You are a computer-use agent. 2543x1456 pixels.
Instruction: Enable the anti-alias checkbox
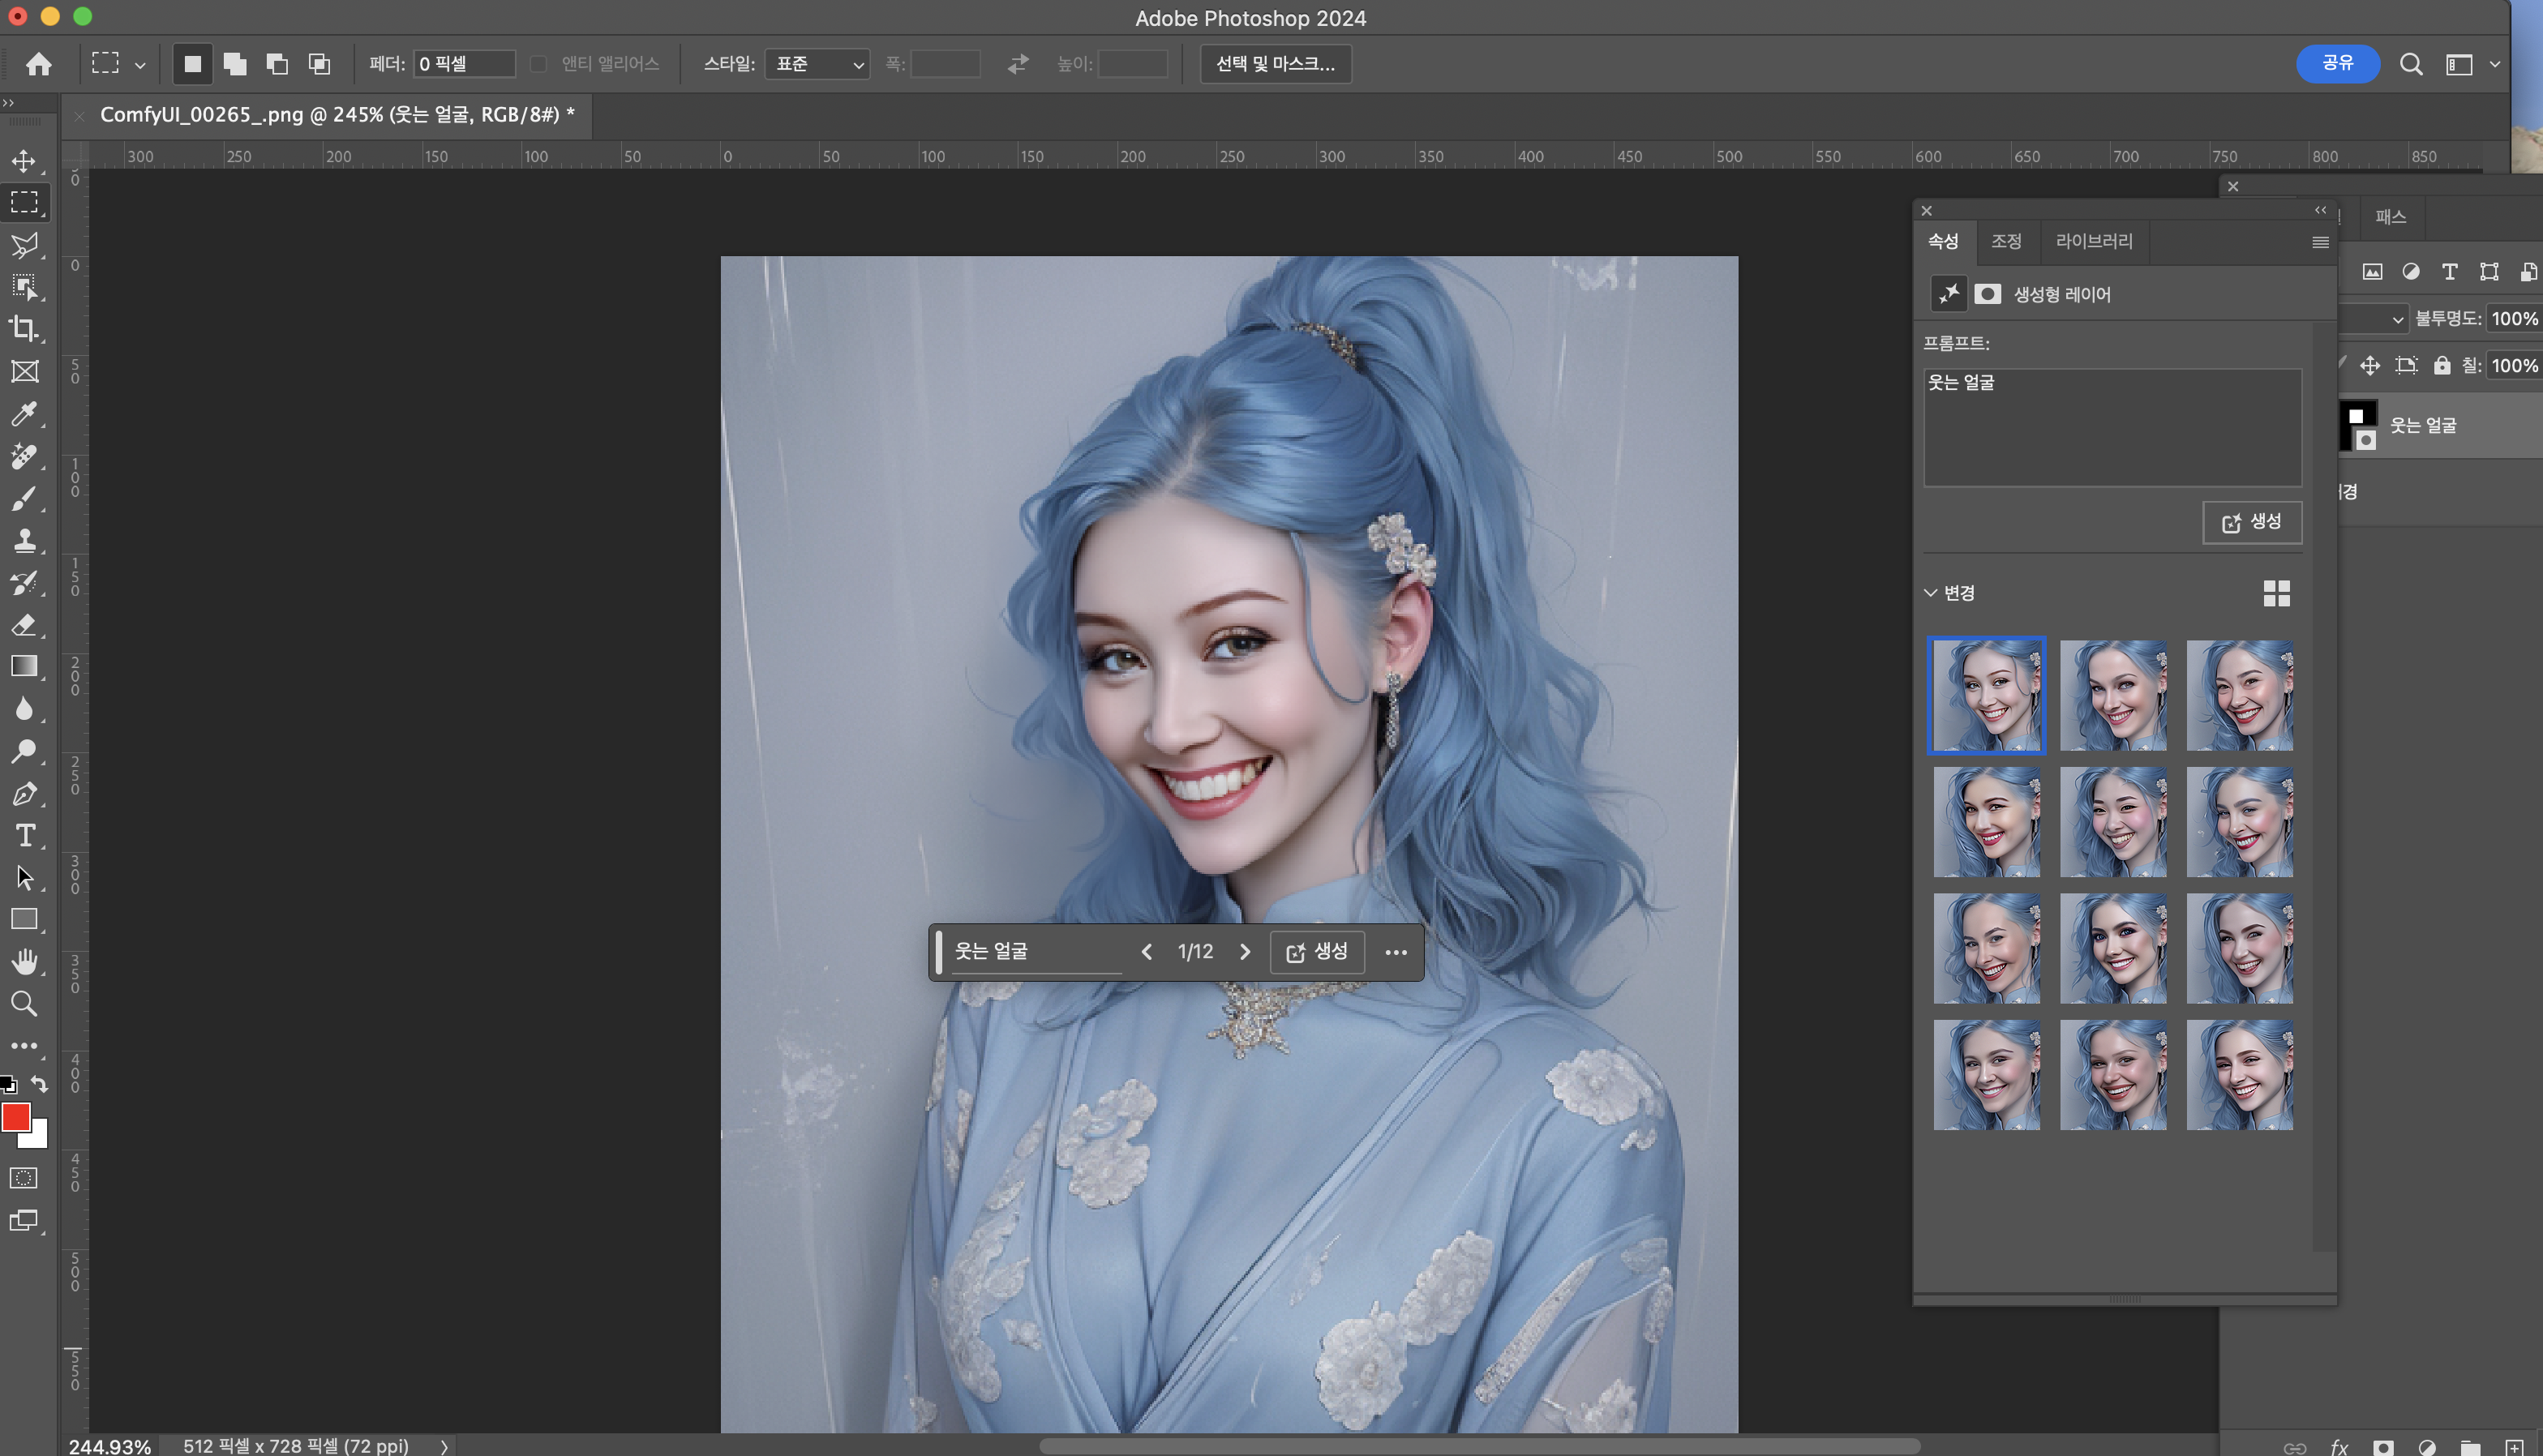pyautogui.click(x=538, y=64)
